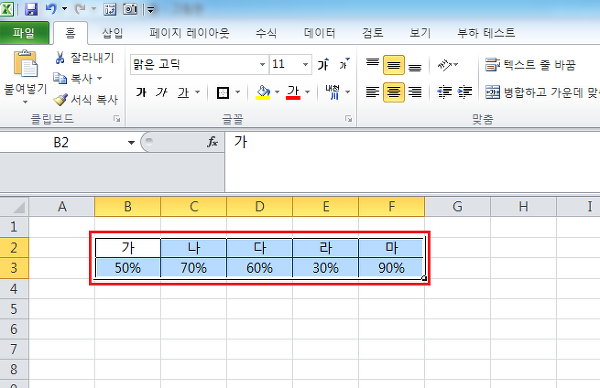Set top vertical alignment

pos(372,64)
